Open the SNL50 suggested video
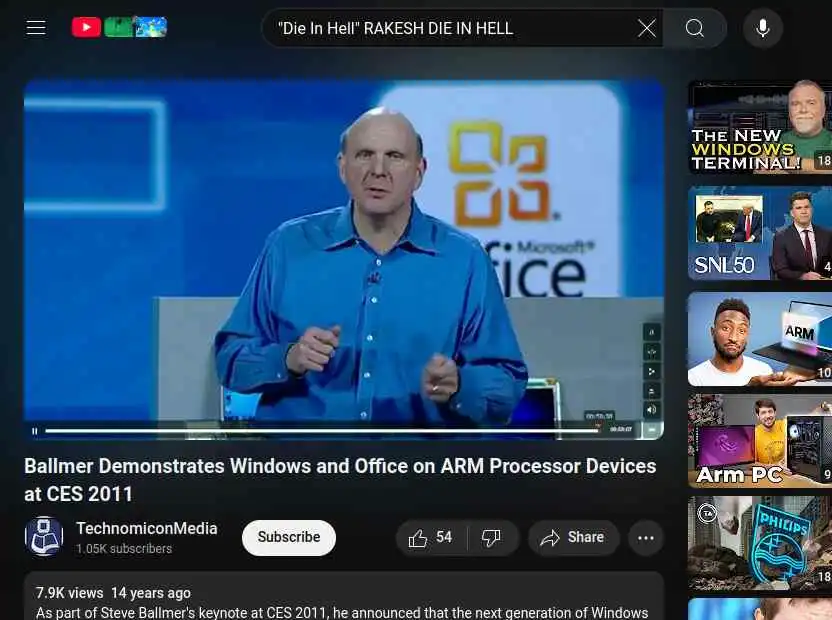This screenshot has width=832, height=620. coord(760,233)
